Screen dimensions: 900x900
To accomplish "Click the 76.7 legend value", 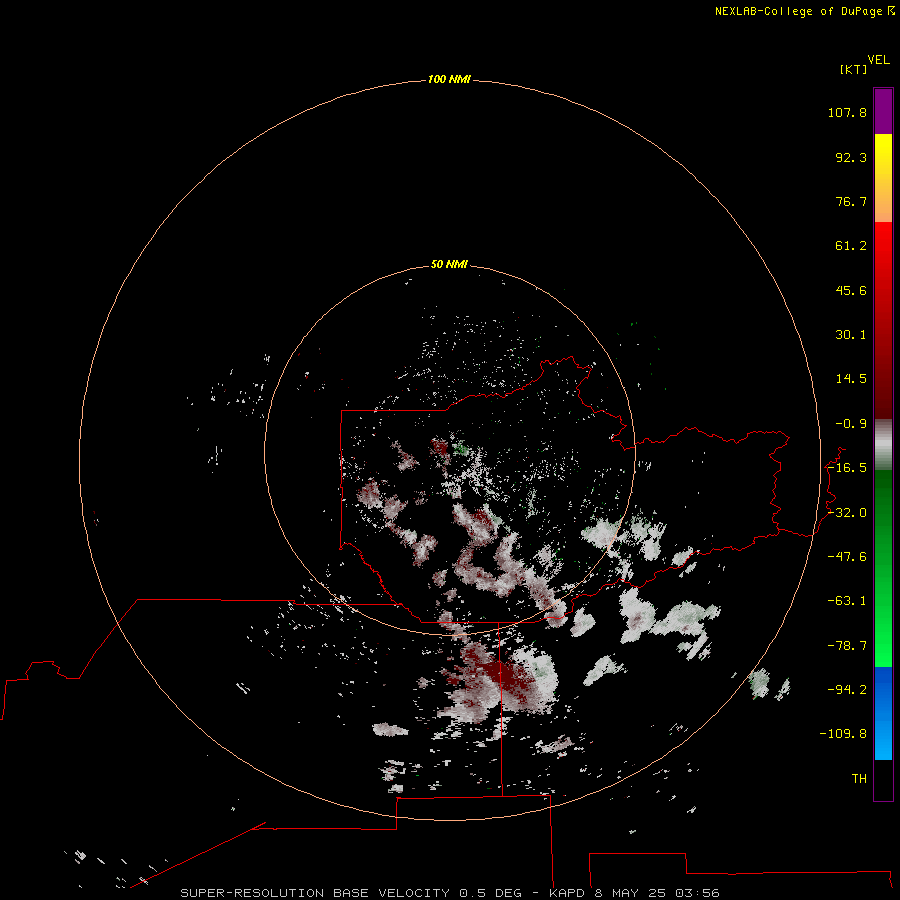I will click(851, 201).
